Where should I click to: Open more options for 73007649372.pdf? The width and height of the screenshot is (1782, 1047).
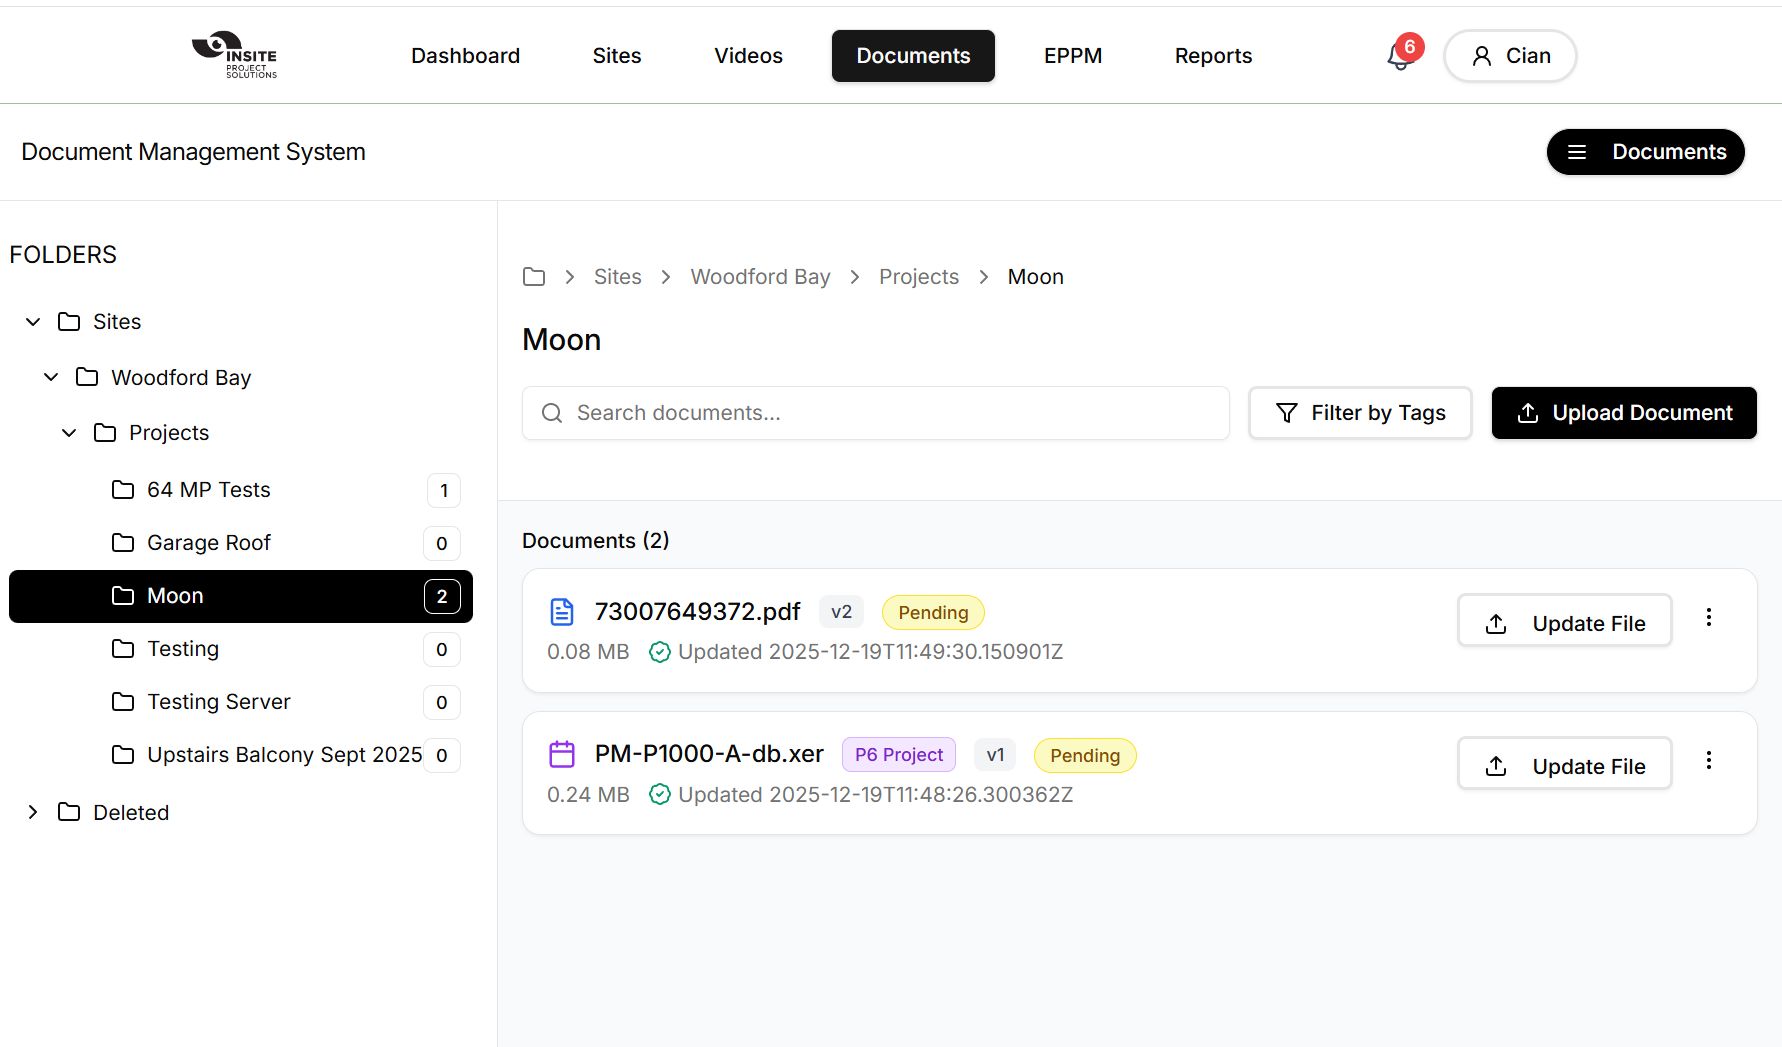click(1708, 618)
